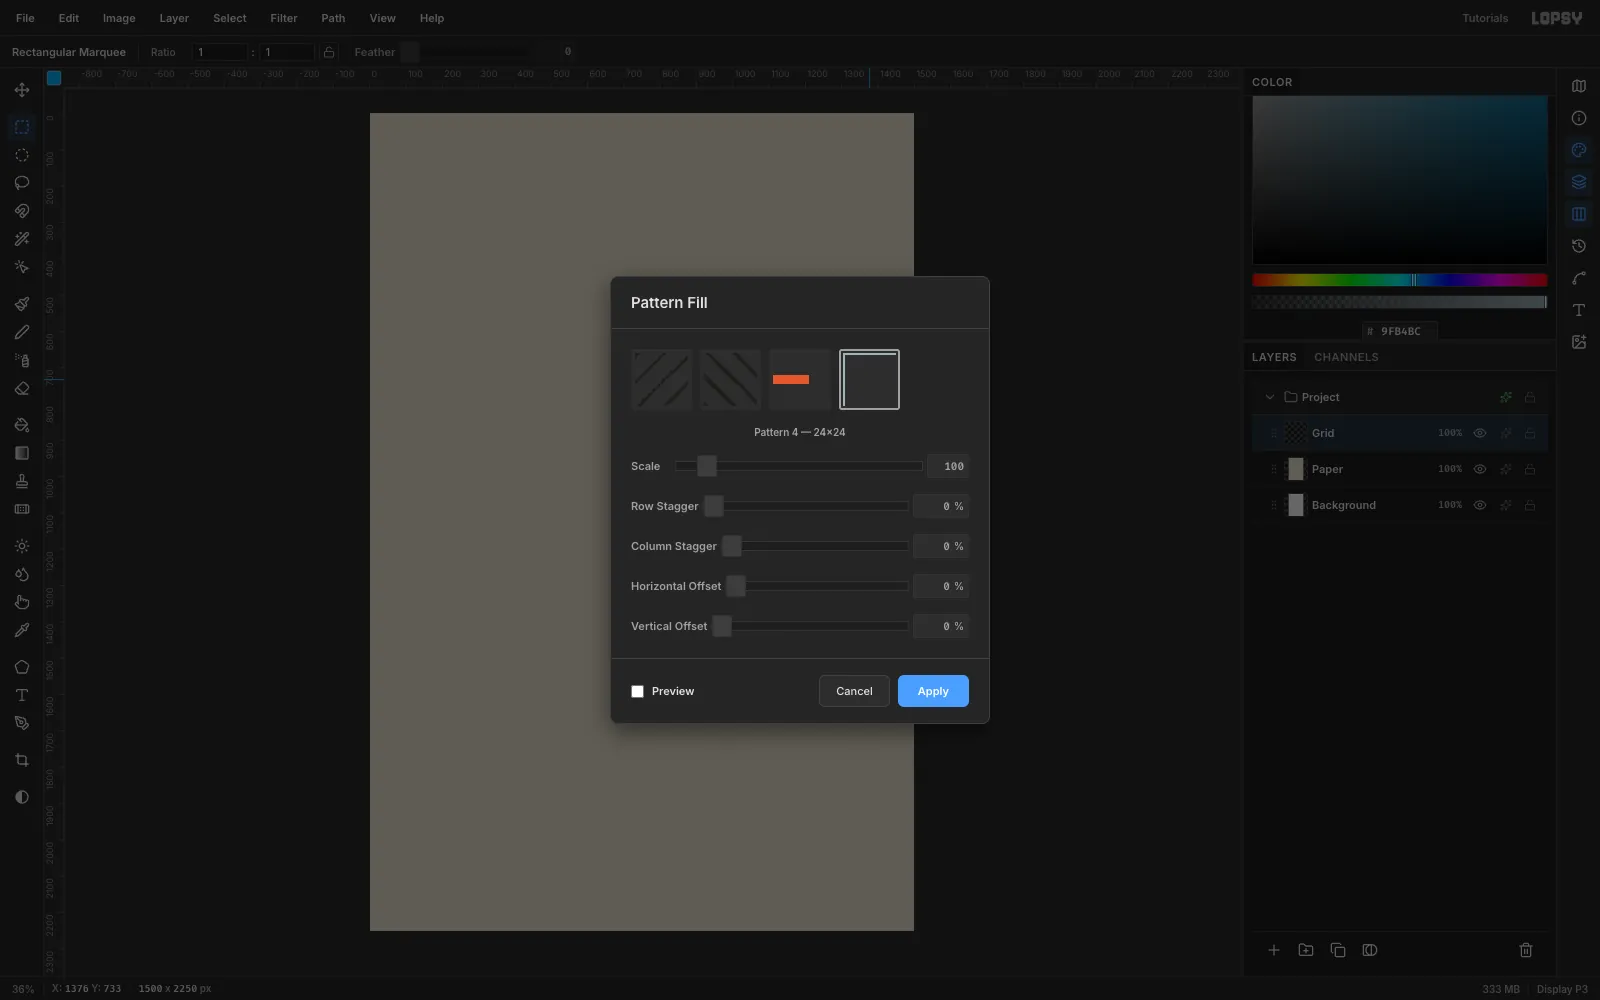Open the Help menu

(432, 18)
